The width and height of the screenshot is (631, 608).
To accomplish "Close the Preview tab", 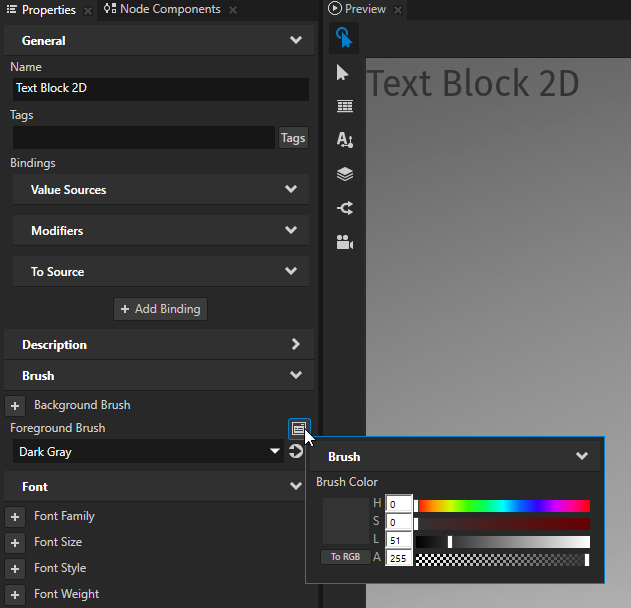I will tap(398, 10).
